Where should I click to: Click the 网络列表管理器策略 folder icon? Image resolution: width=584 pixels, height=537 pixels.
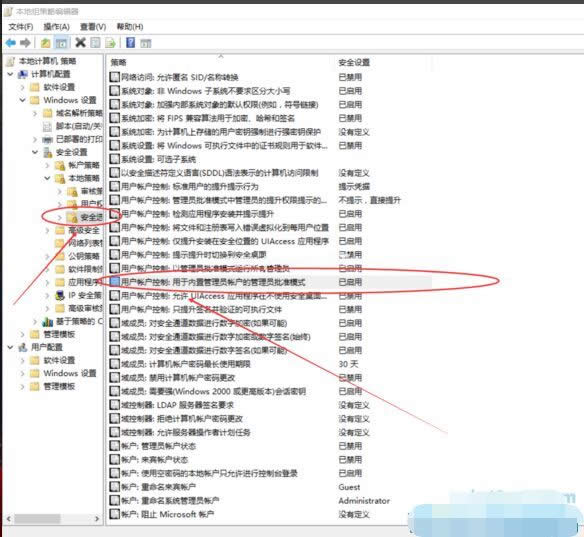pos(60,244)
